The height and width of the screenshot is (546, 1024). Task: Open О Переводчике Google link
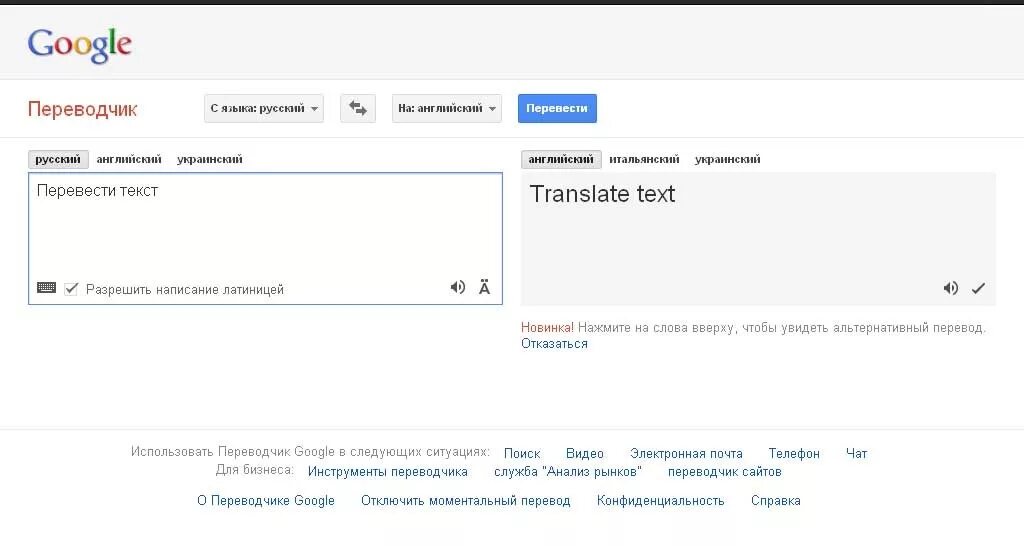tap(266, 501)
